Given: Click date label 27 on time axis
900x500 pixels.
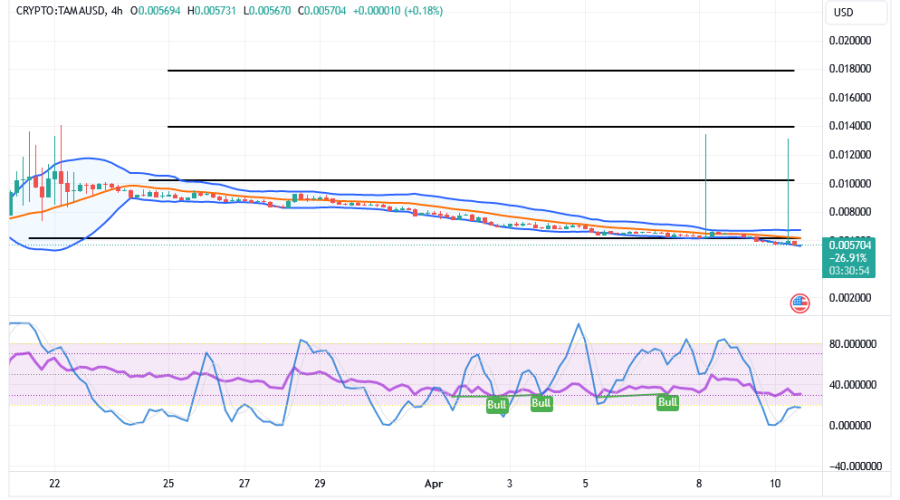Looking at the screenshot, I should click(245, 483).
